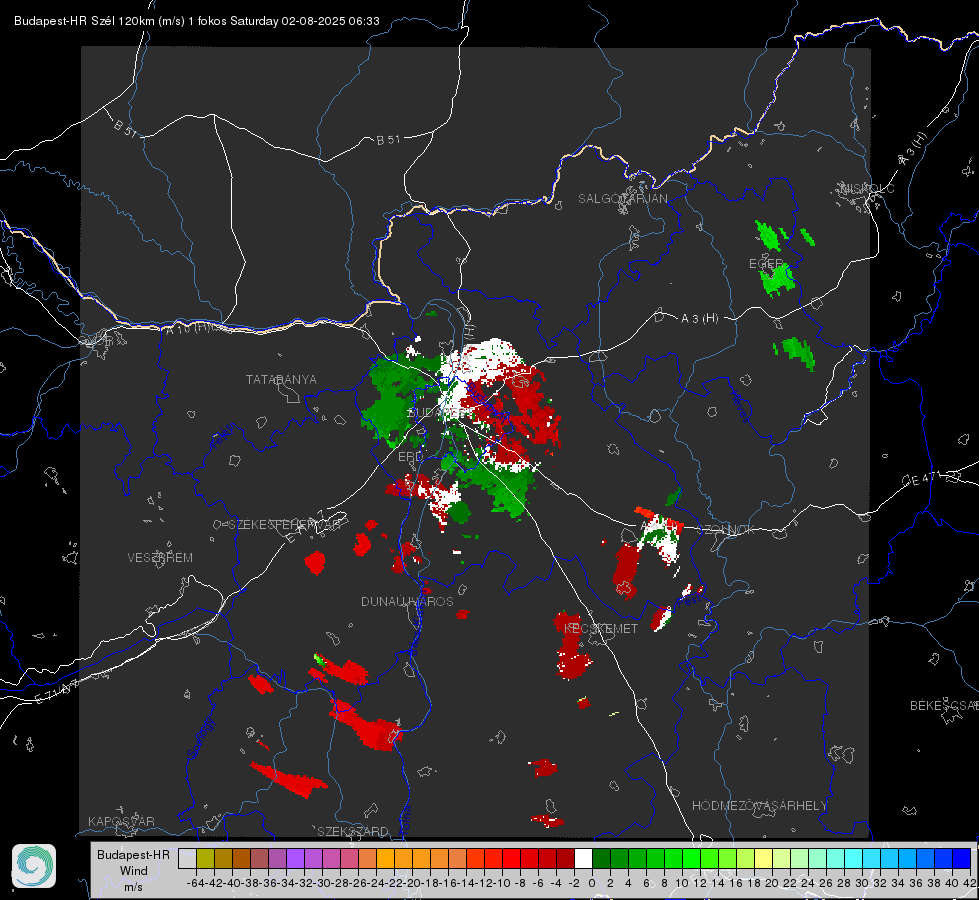Select the light gray first swatch of legend
This screenshot has height=900, width=979.
coord(187,858)
